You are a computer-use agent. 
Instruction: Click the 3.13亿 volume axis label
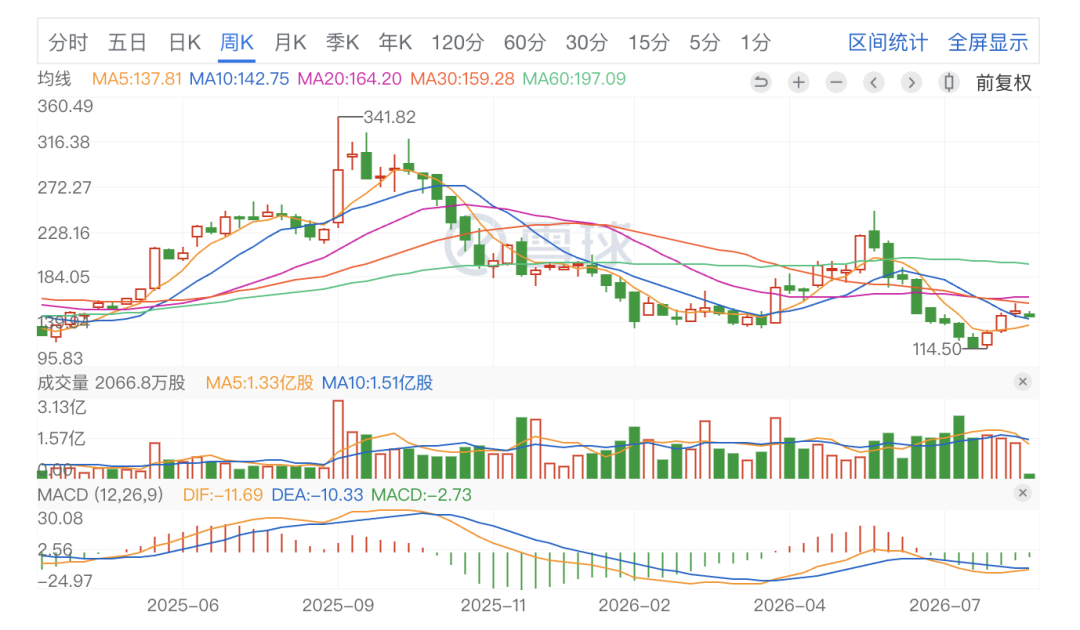(62, 407)
